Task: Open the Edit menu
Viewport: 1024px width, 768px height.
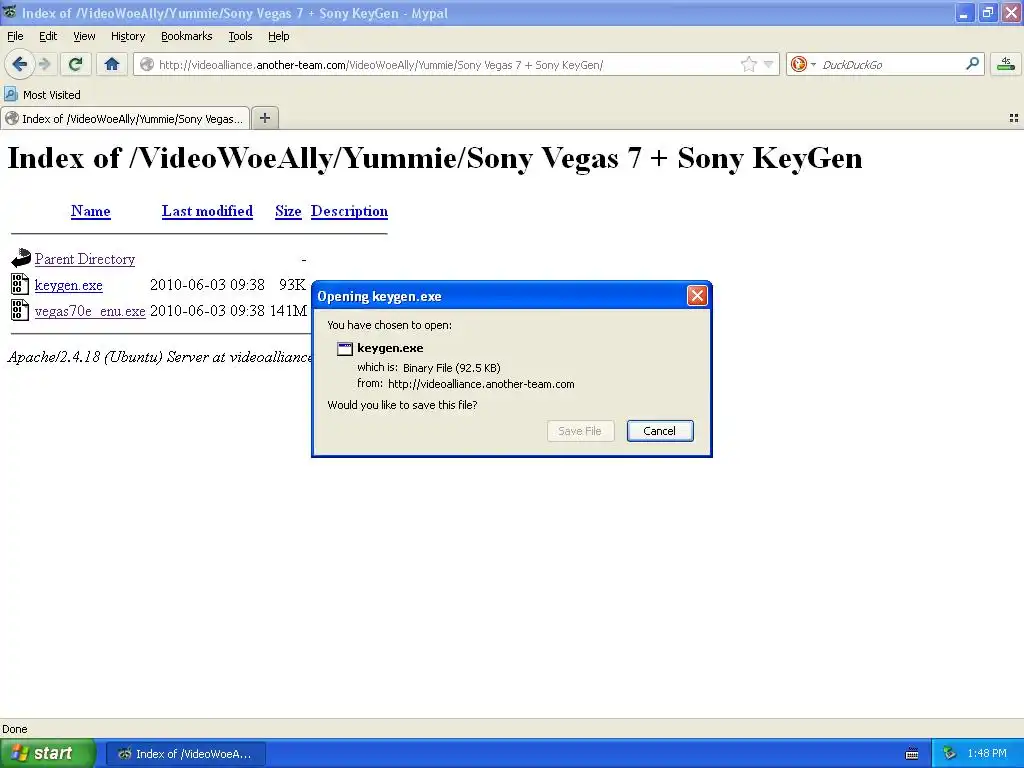Action: coord(48,36)
